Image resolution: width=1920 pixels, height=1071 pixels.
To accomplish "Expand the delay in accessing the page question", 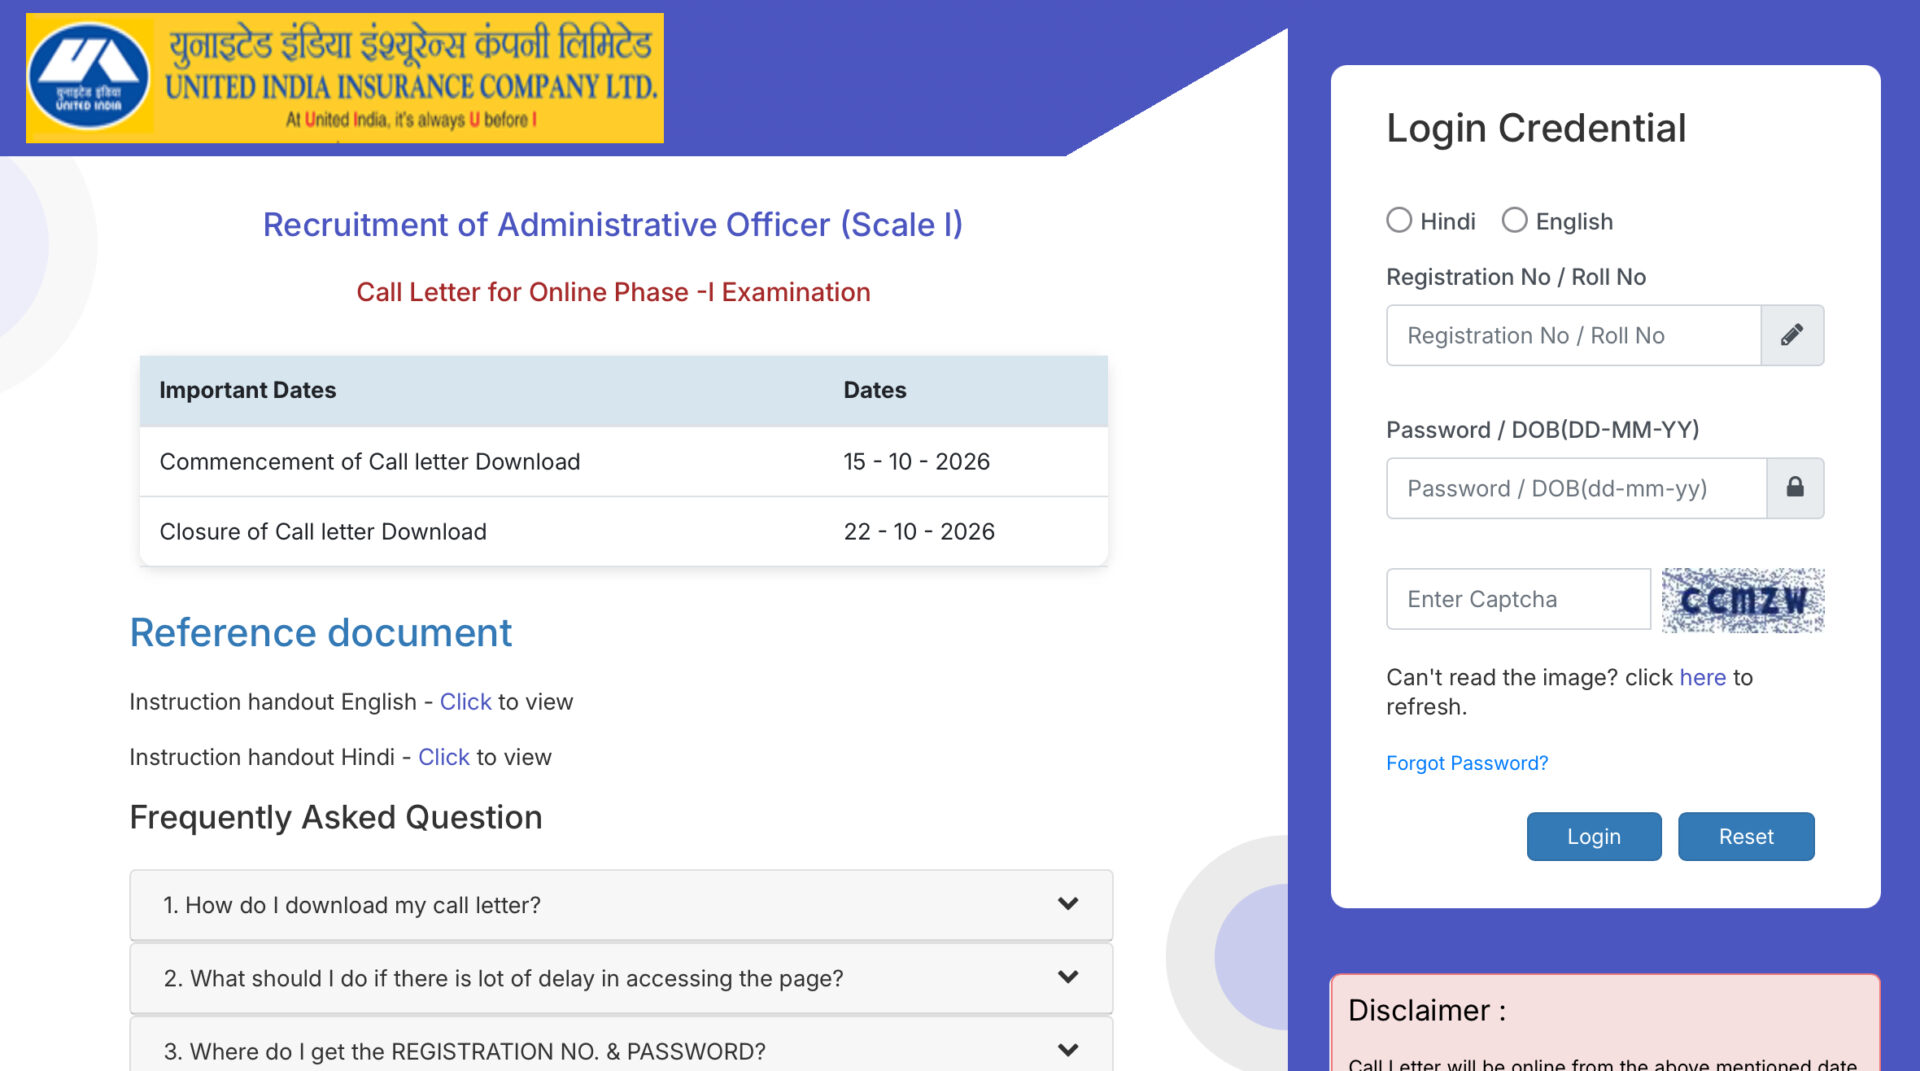I will [x=621, y=978].
